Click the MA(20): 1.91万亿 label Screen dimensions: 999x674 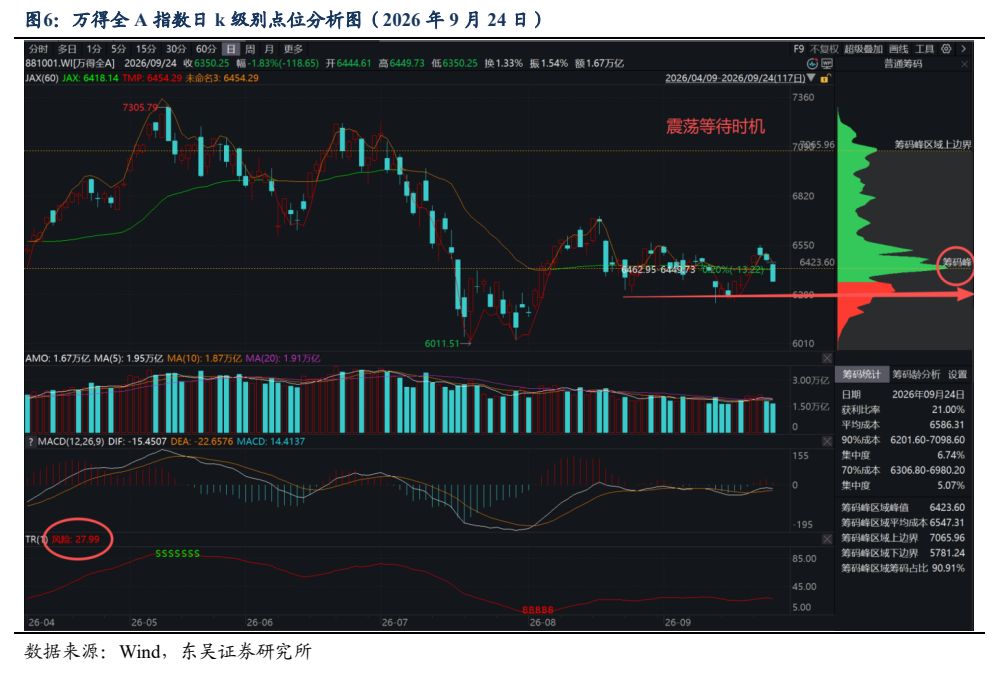[282, 359]
